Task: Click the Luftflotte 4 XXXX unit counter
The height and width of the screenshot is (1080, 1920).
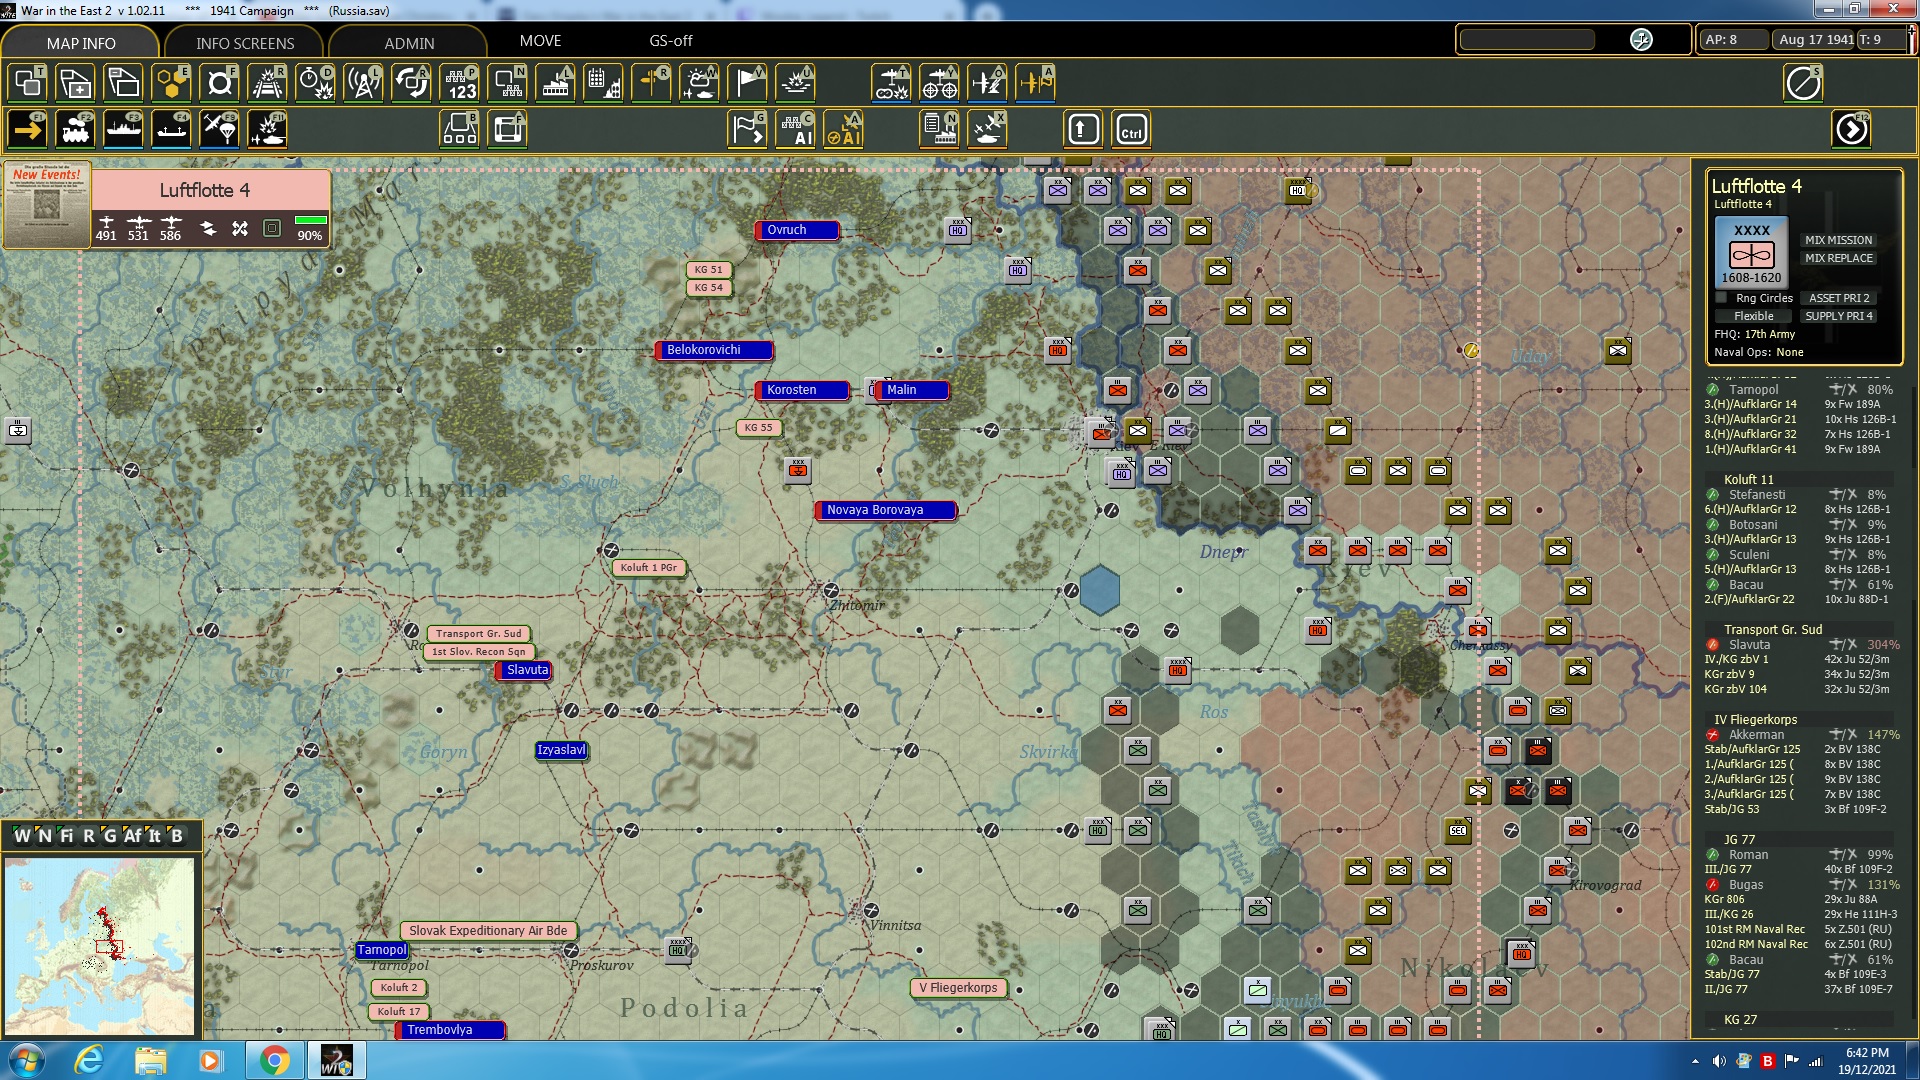Action: (1752, 251)
